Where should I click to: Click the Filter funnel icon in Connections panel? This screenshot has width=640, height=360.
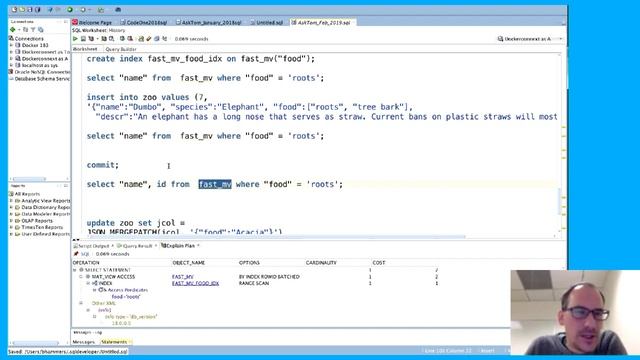(33, 30)
